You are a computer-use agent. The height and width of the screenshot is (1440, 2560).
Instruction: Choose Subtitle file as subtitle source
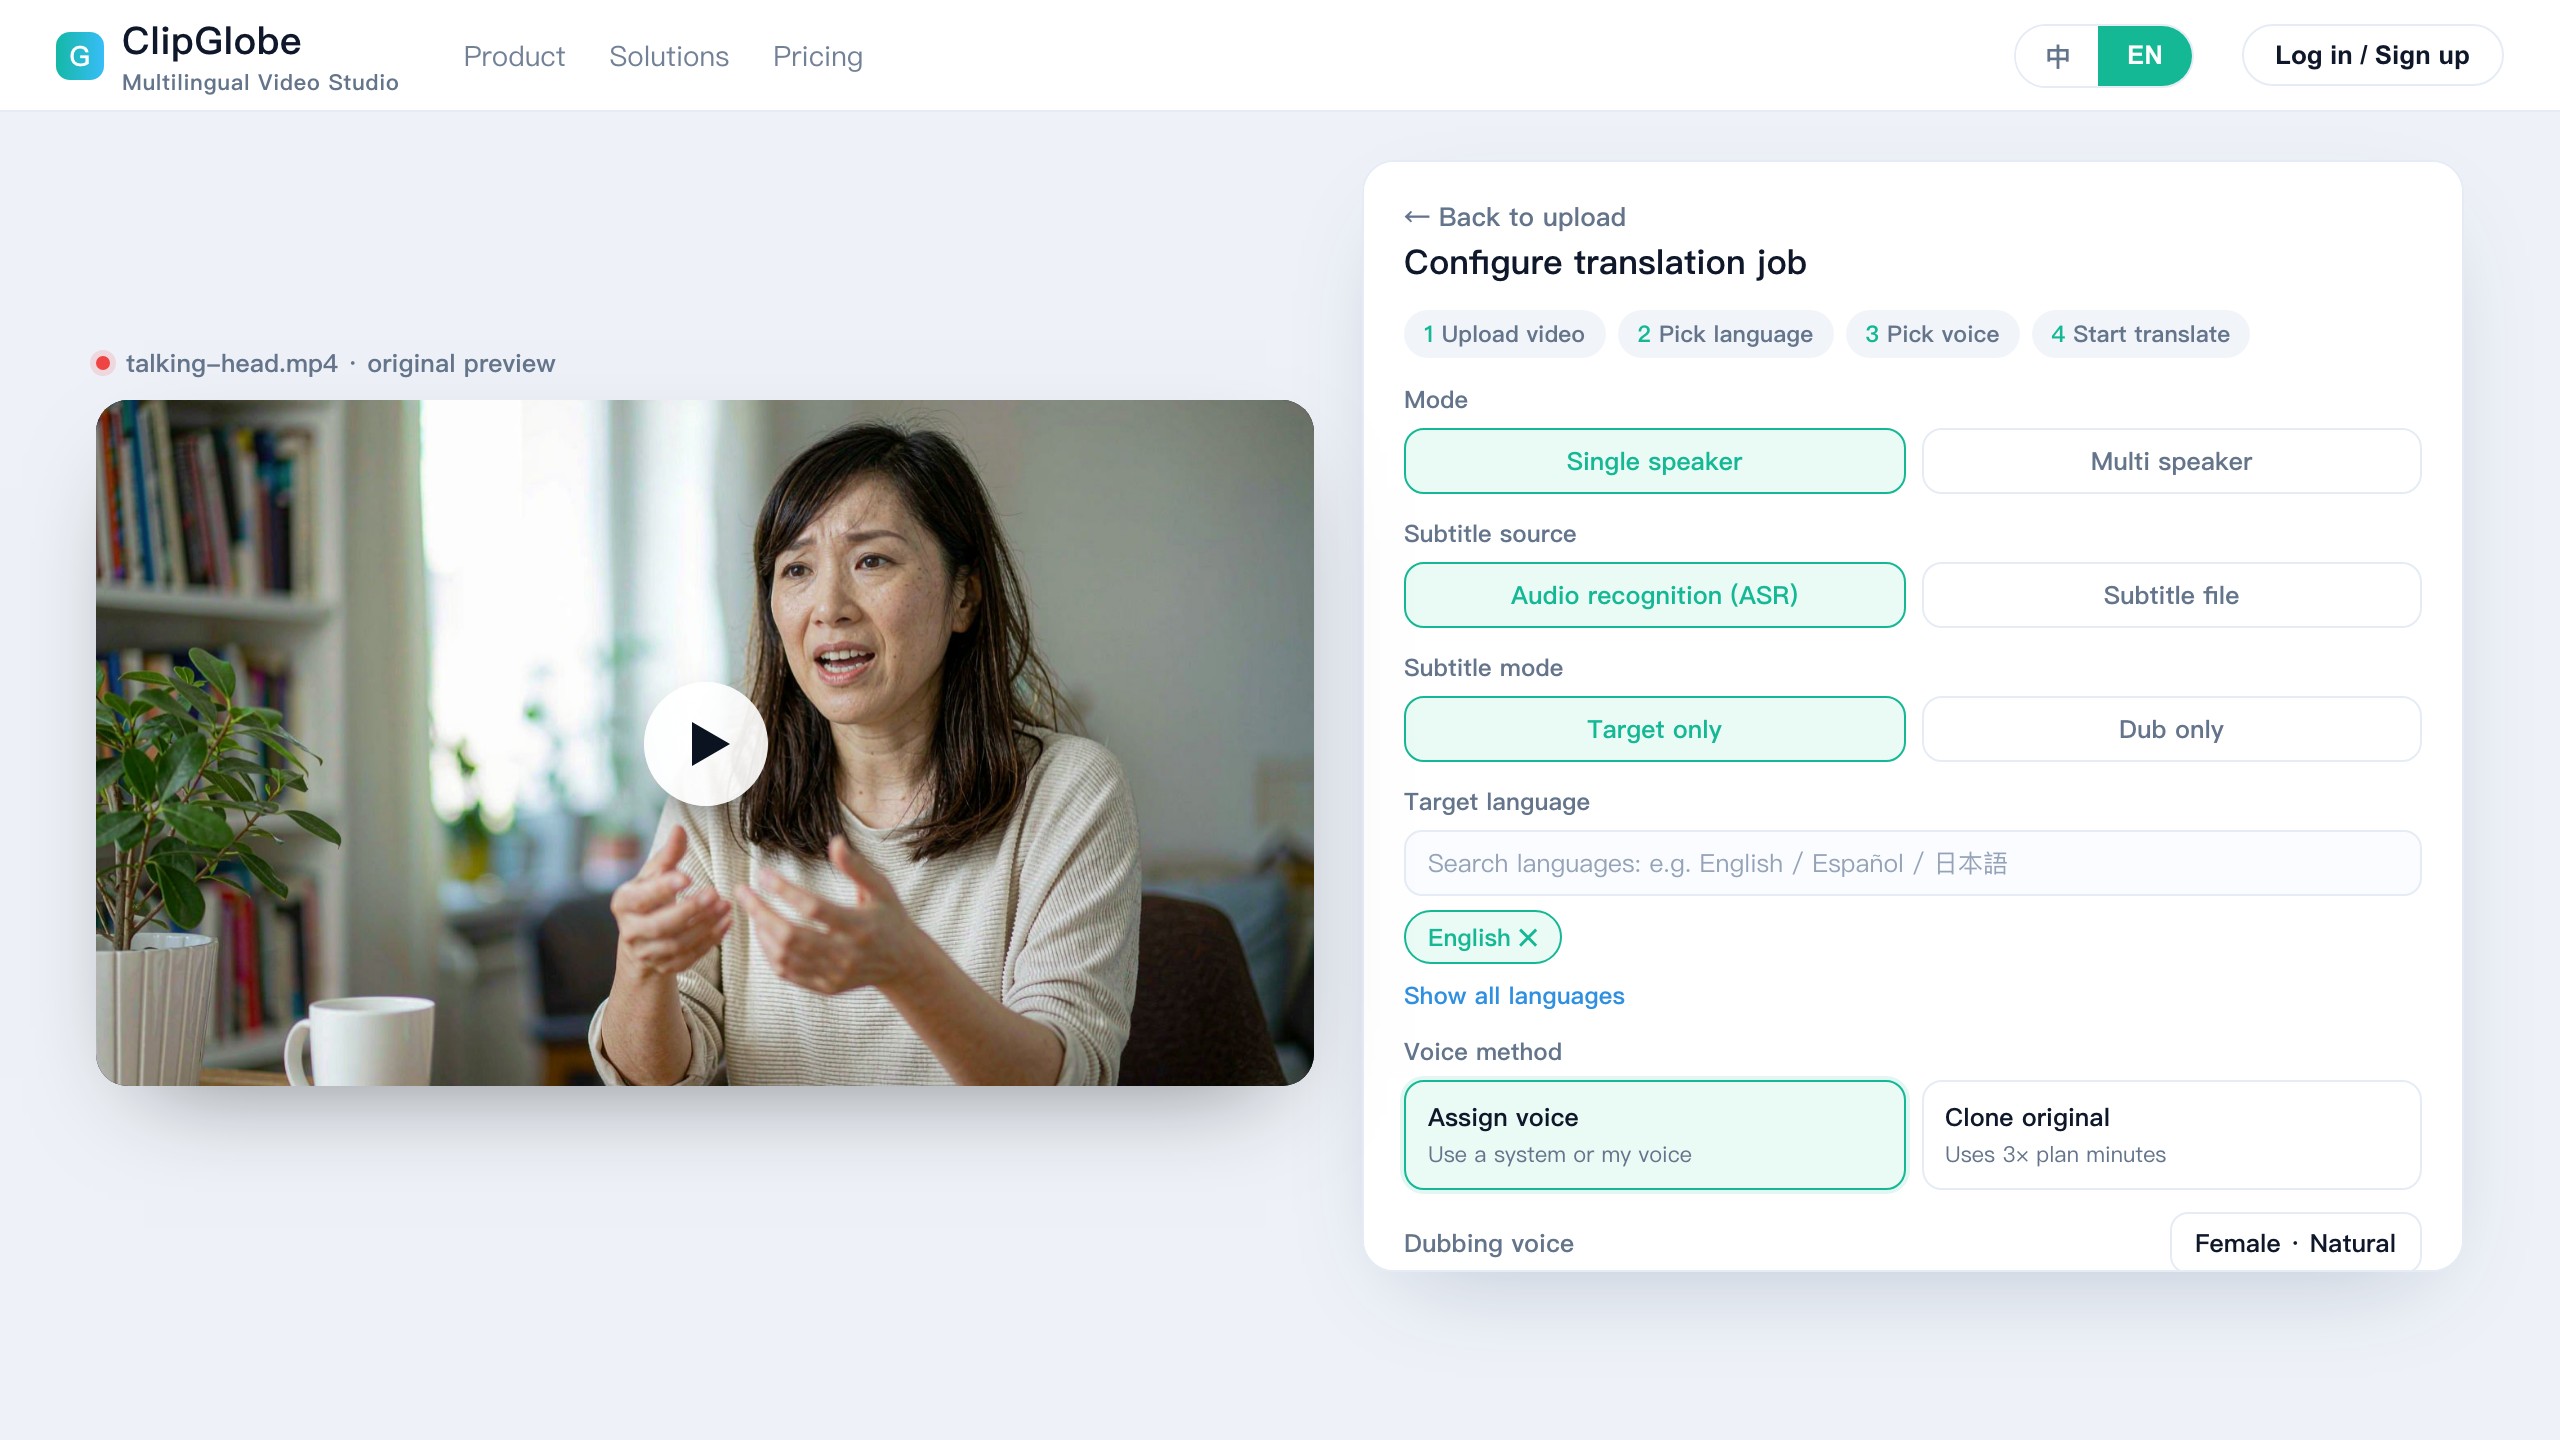coord(2171,595)
